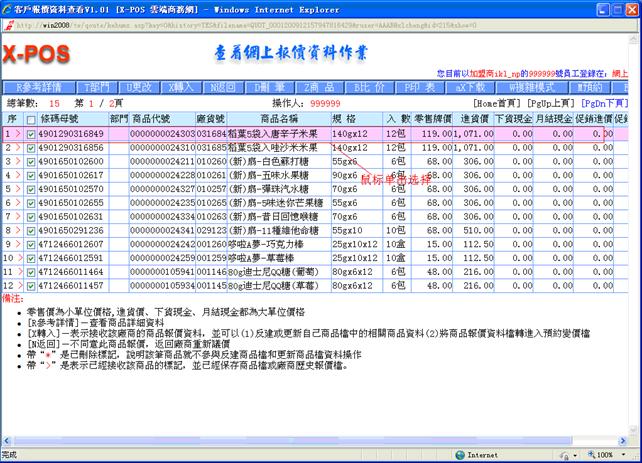
Task: Go to first page via Home首頁
Action: [493, 102]
